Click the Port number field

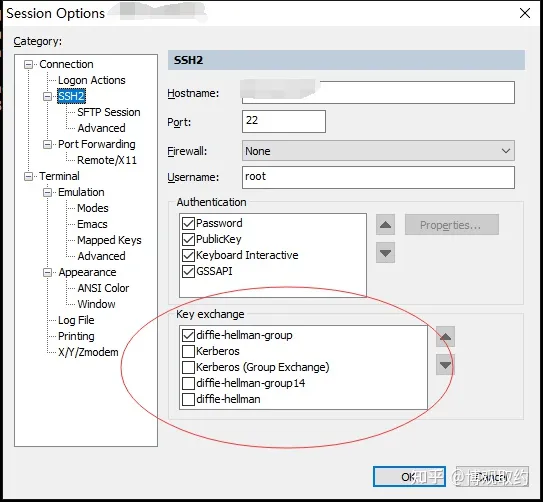pos(284,121)
